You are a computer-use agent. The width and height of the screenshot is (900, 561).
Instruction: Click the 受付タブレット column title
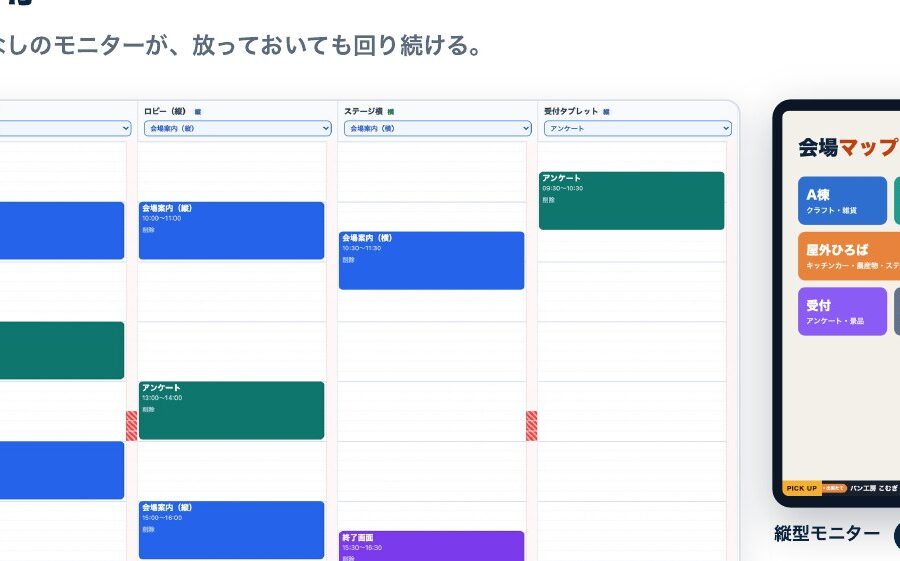[571, 111]
